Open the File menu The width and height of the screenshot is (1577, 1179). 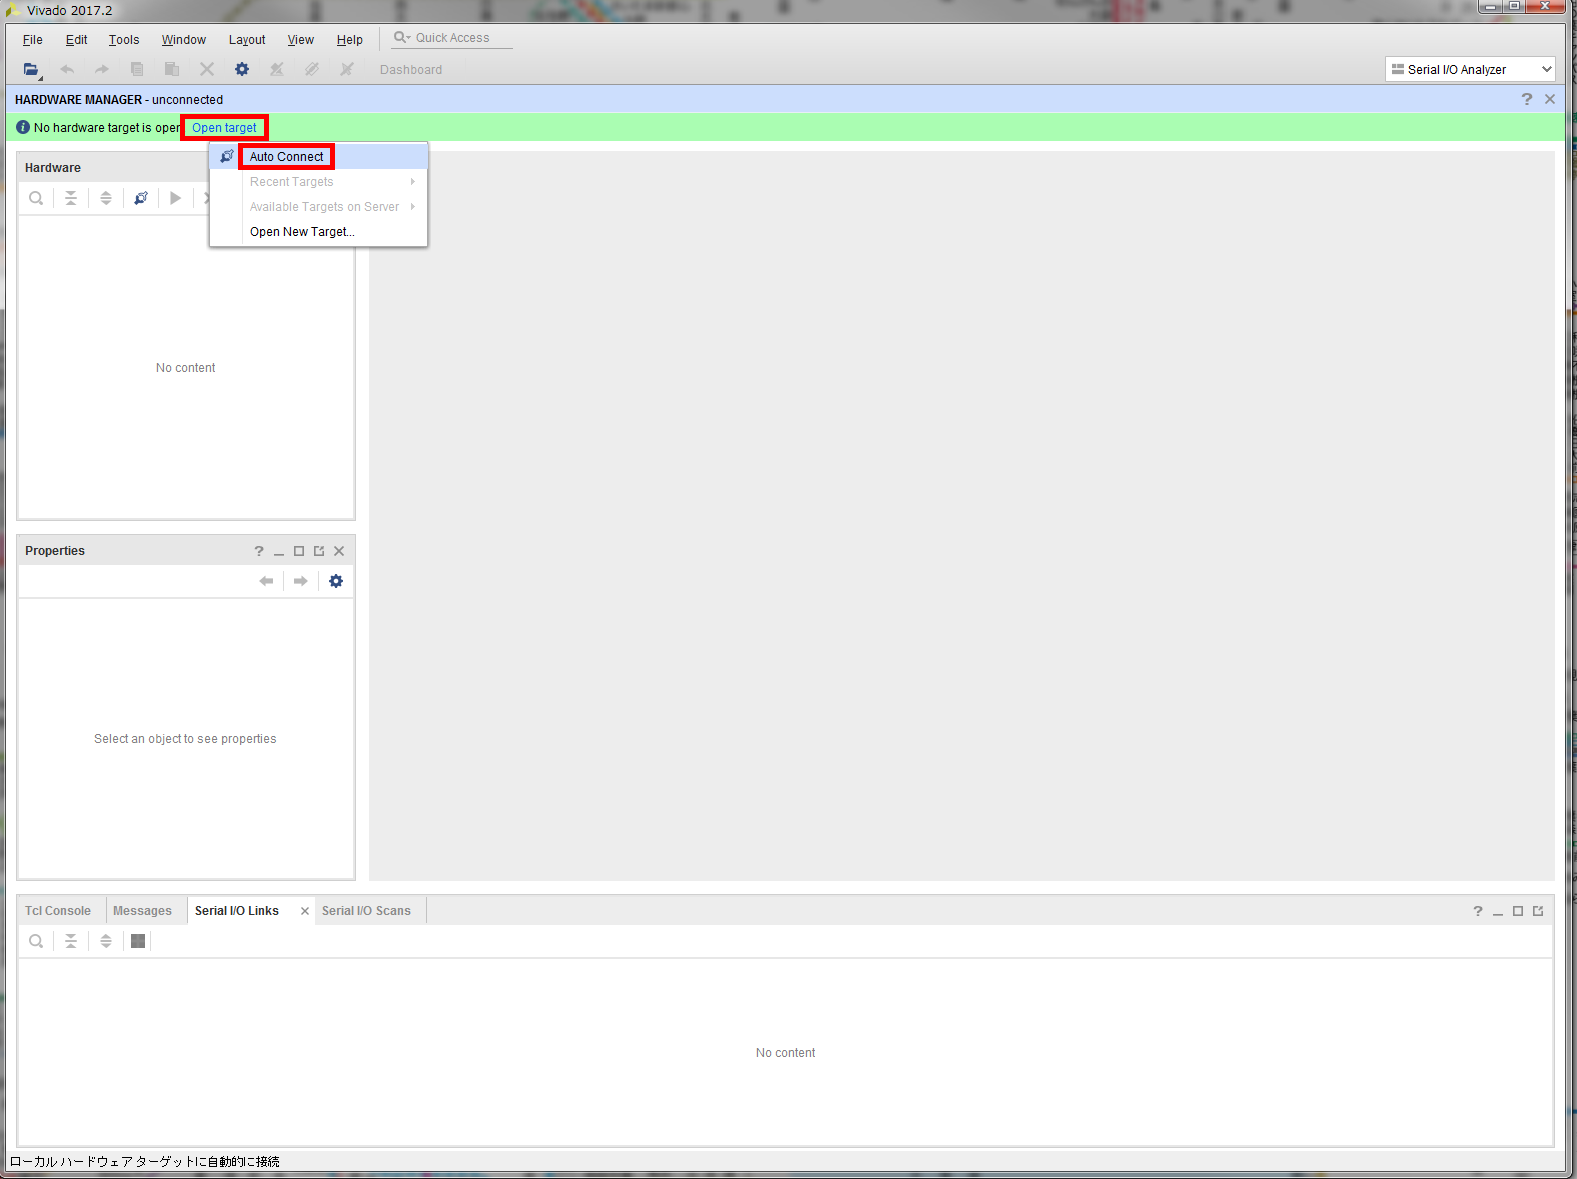[33, 40]
